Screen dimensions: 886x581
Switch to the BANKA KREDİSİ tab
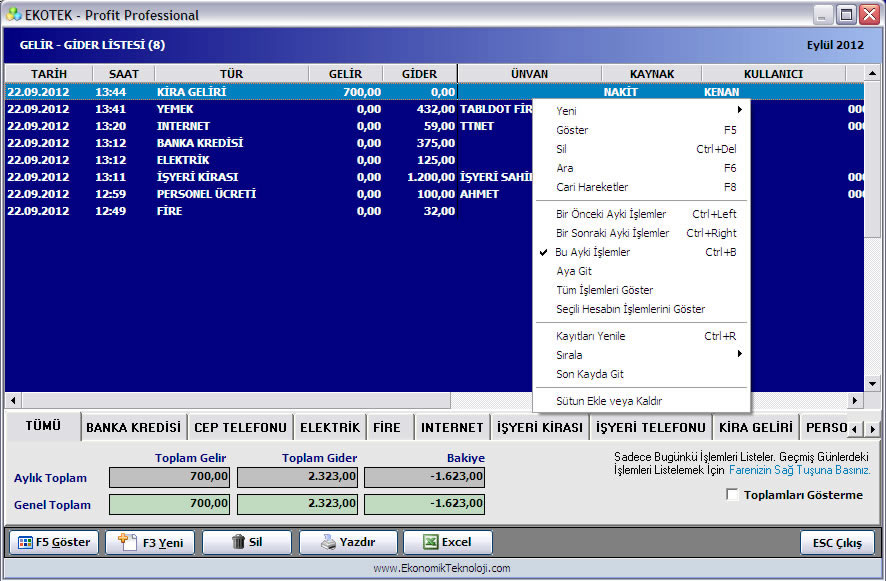pos(133,428)
